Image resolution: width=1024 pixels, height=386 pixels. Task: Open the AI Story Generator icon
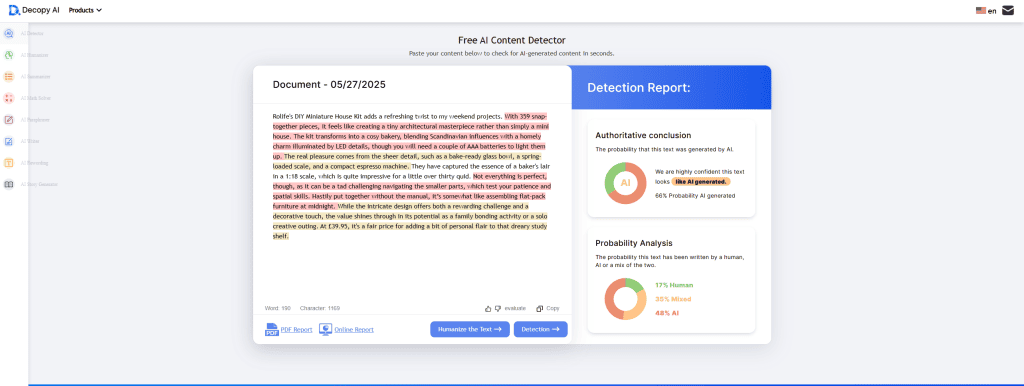[9, 184]
